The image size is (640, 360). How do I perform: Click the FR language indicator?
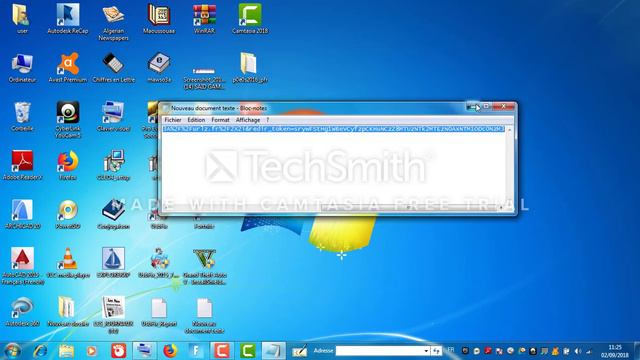451,350
